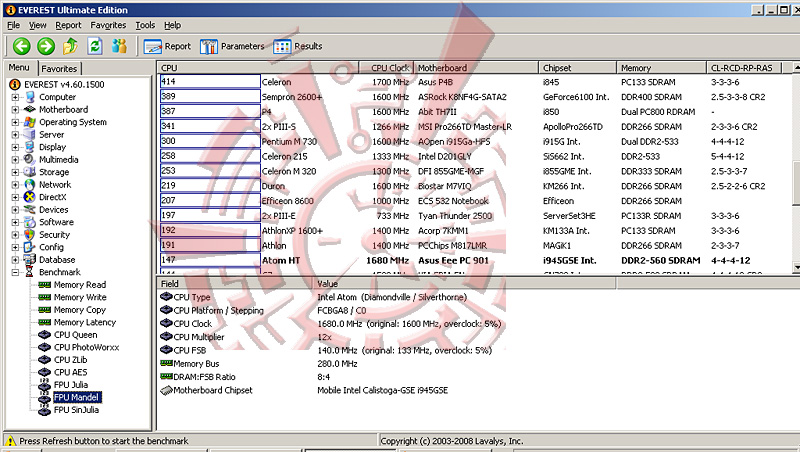Select the Efficeon 8600 result row
Screen dimensions: 800x452
(476, 201)
